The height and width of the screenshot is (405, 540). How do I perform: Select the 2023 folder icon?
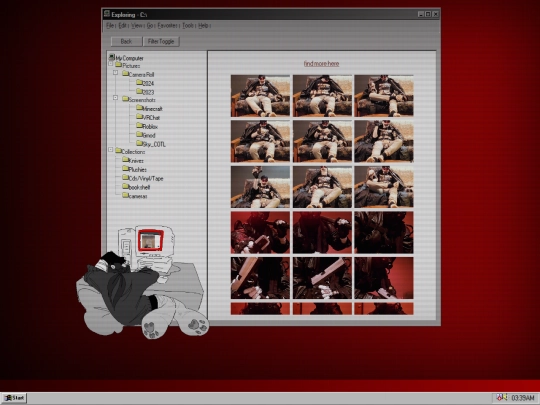[139, 92]
